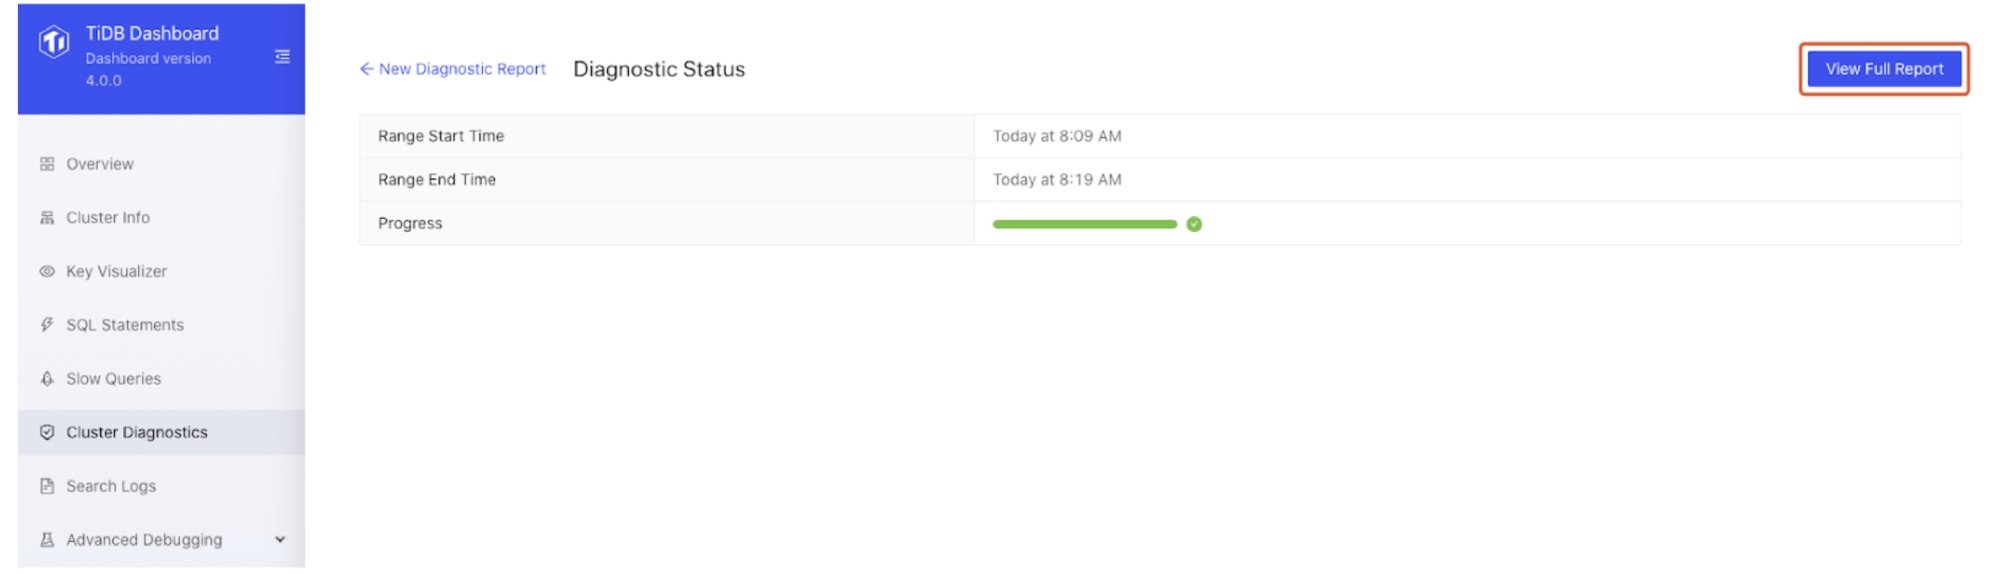2000x574 pixels.
Task: Click the green progress success checkmark
Action: [1194, 224]
